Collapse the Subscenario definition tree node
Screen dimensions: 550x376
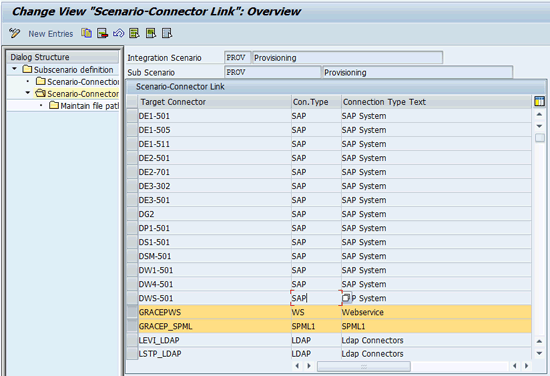(14, 69)
